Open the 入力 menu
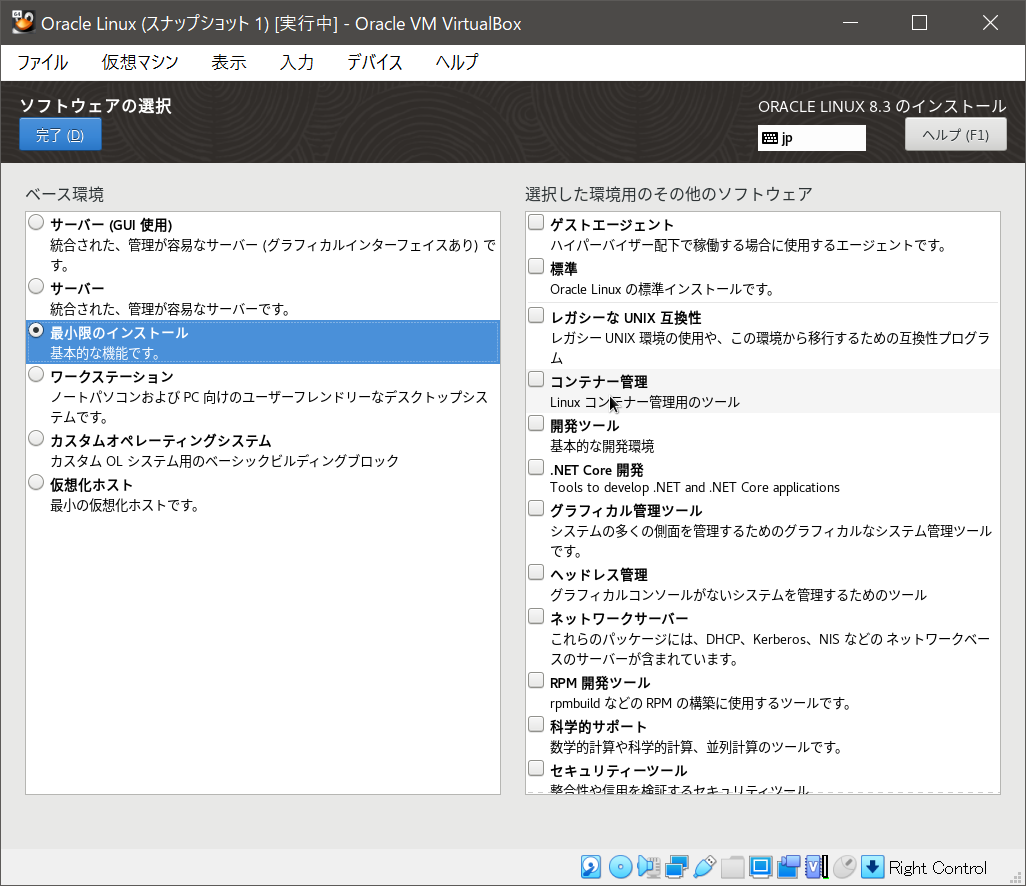 coord(297,62)
